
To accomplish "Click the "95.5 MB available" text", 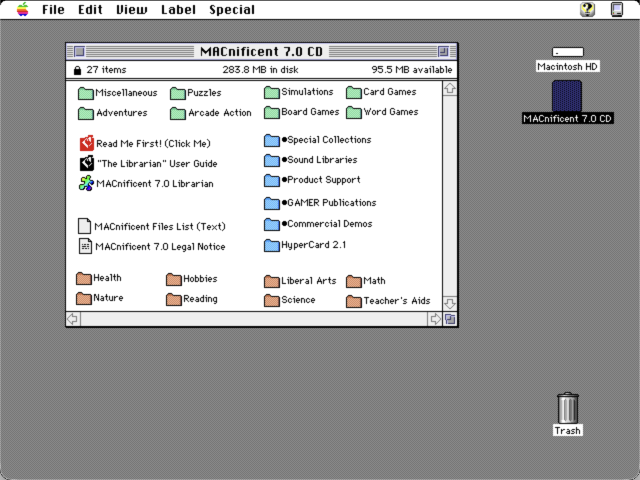I will 411,70.
